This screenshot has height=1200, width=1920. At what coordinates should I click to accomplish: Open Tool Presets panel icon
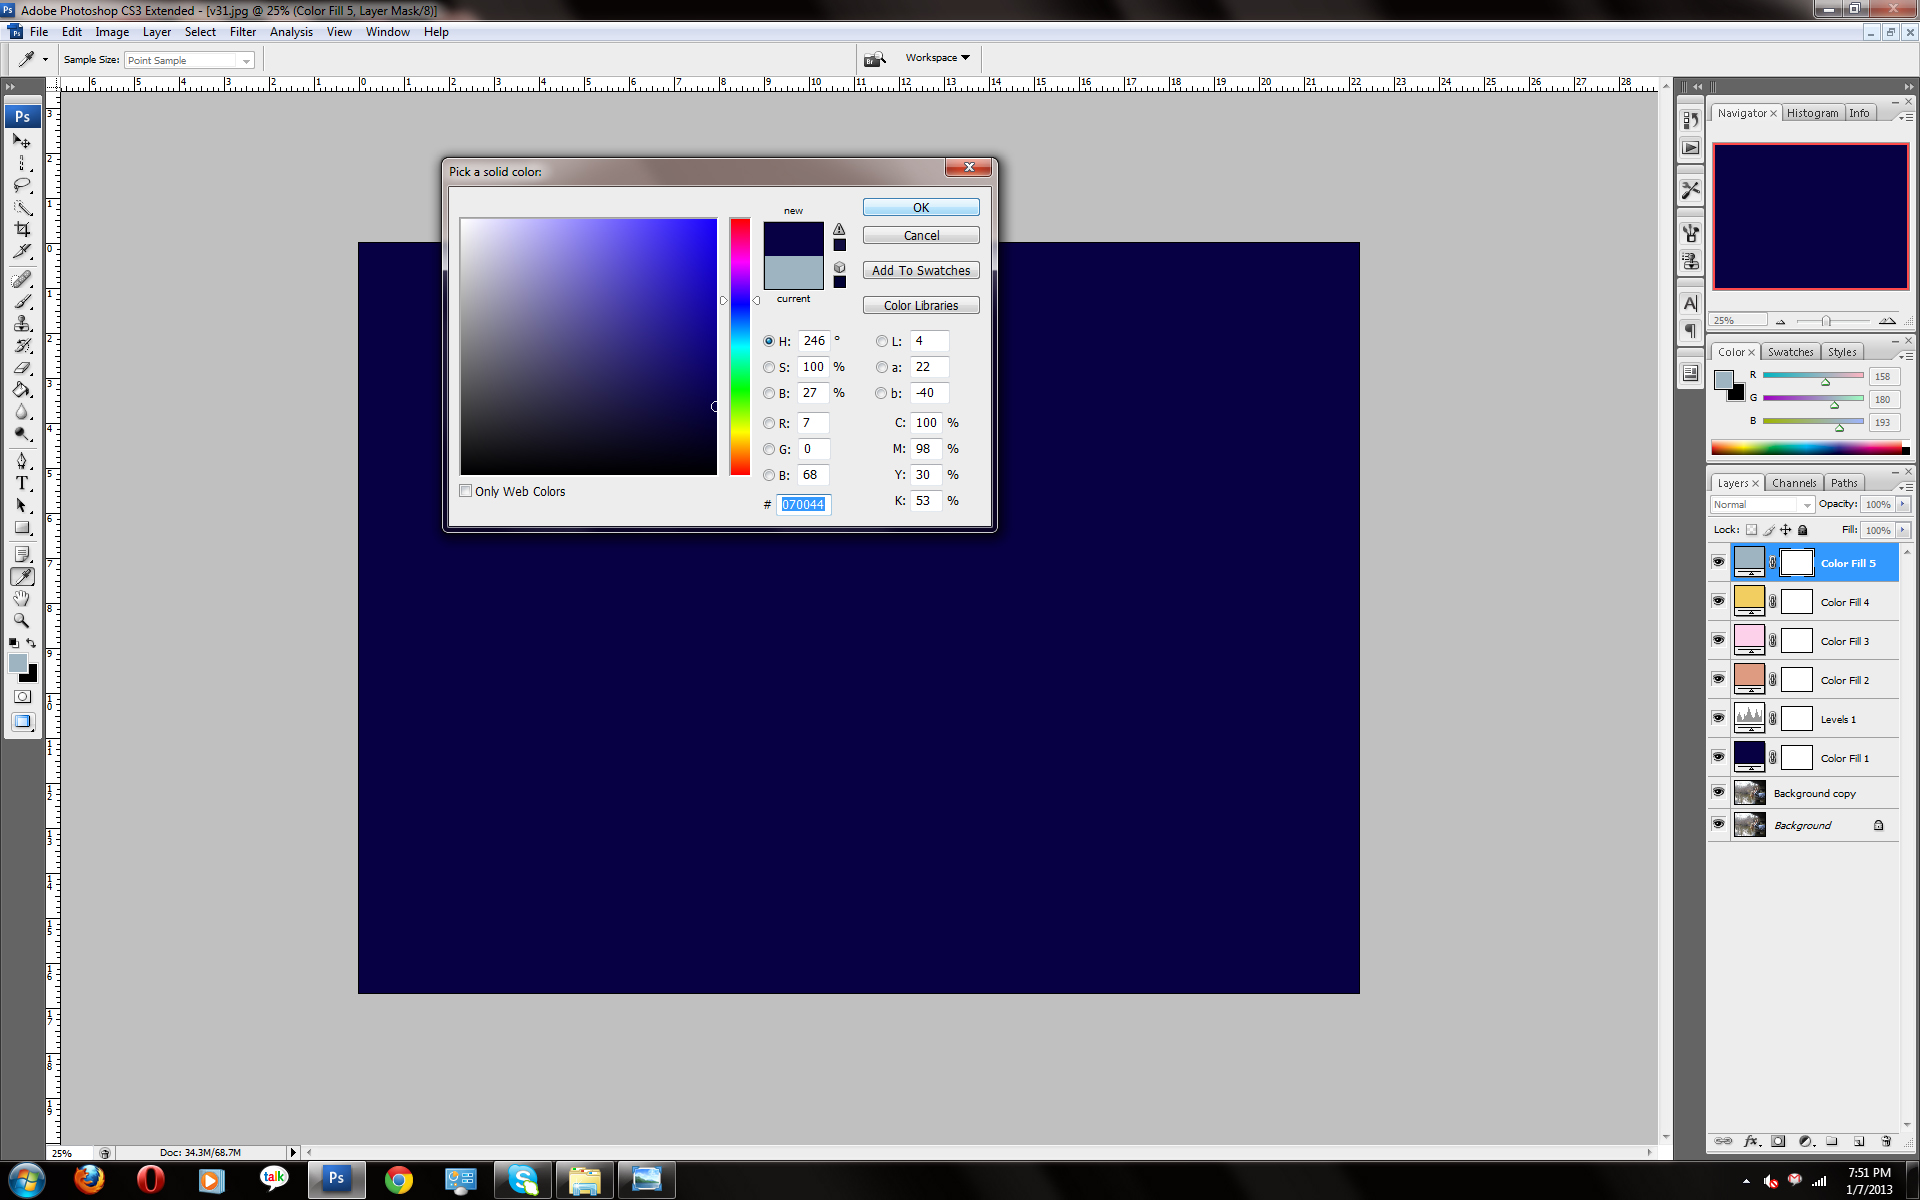coord(1690,189)
